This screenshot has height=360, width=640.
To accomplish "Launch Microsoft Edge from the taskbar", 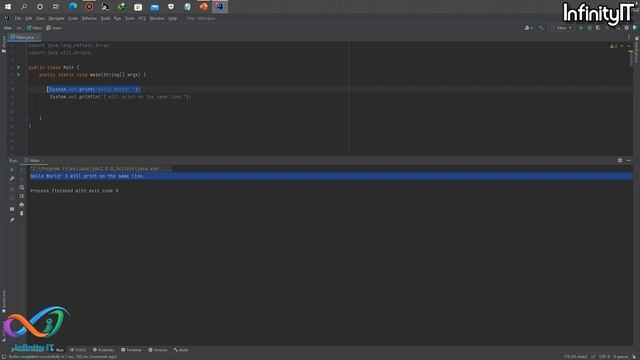I will [x=73, y=7].
